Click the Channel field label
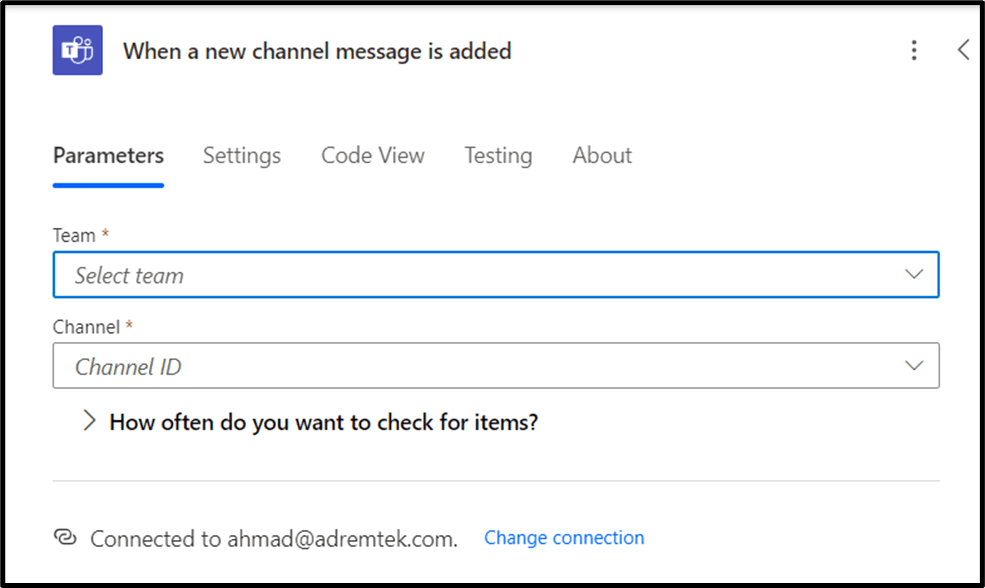 pos(86,327)
